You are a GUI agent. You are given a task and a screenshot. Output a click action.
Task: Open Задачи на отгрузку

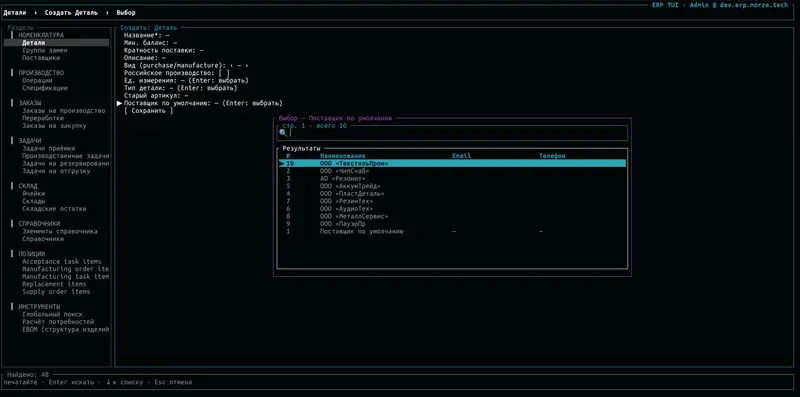coord(56,171)
